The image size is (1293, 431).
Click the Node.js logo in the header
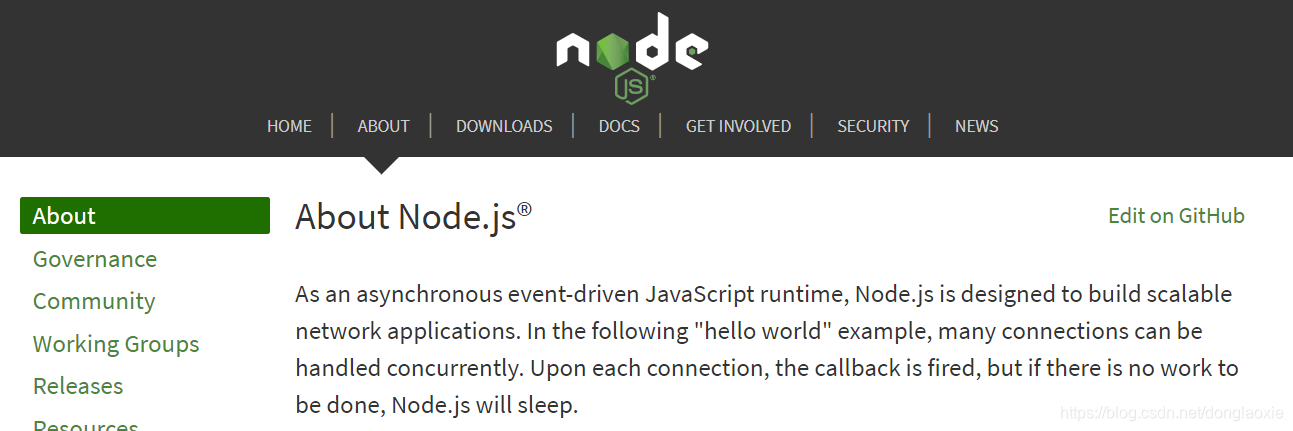tap(632, 56)
